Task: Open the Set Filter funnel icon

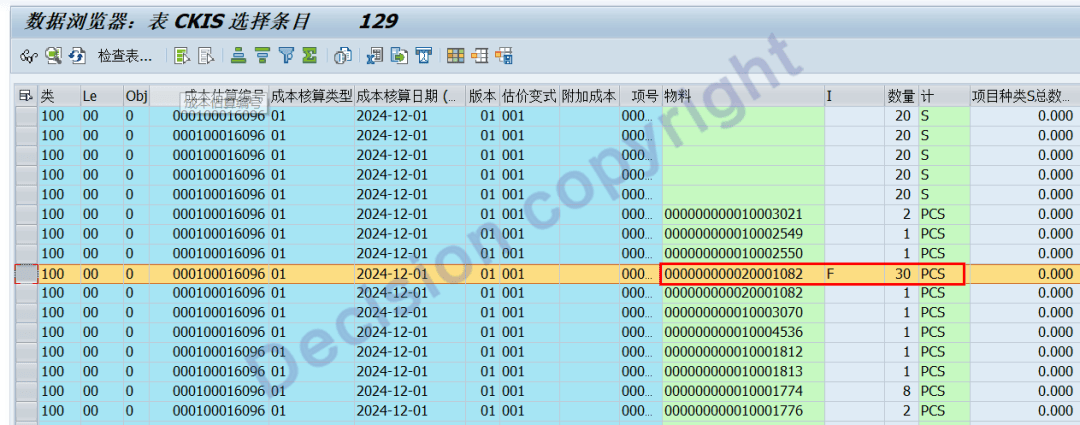Action: pos(286,56)
